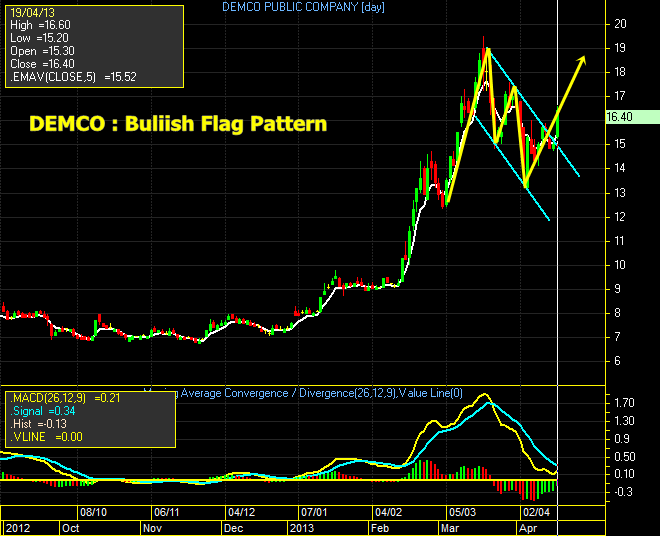Click the Apr month label
The height and width of the screenshot is (536, 660).
click(528, 528)
